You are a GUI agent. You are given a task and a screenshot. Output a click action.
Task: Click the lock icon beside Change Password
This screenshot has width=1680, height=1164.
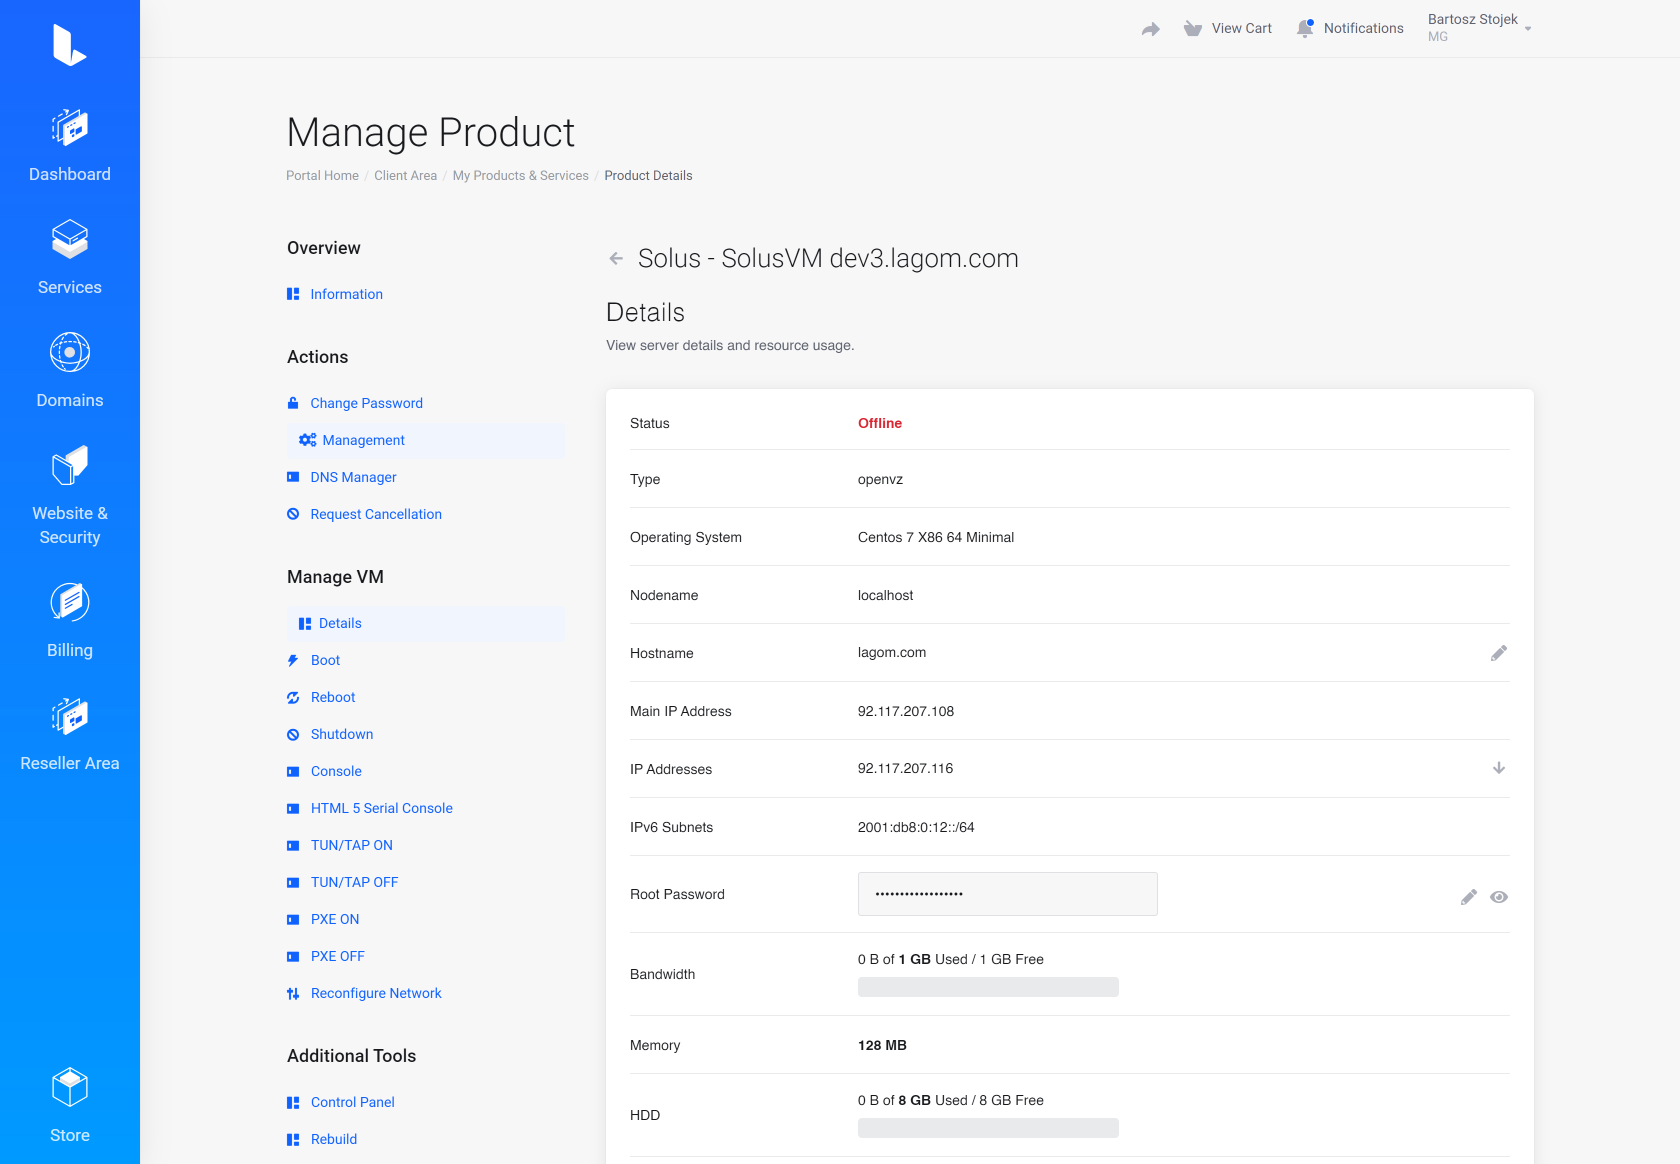(293, 403)
